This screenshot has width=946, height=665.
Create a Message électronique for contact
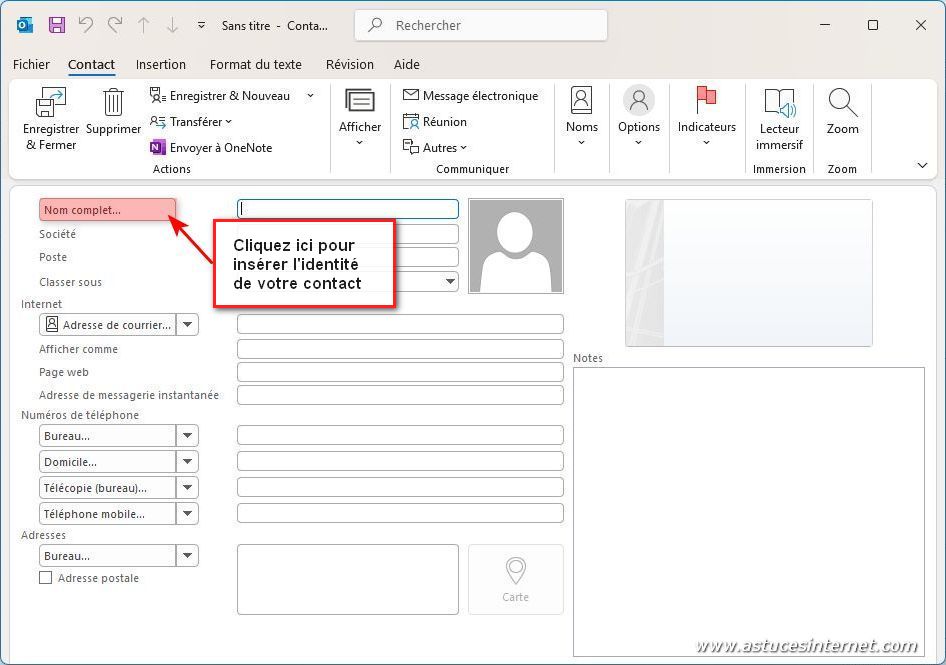[470, 96]
